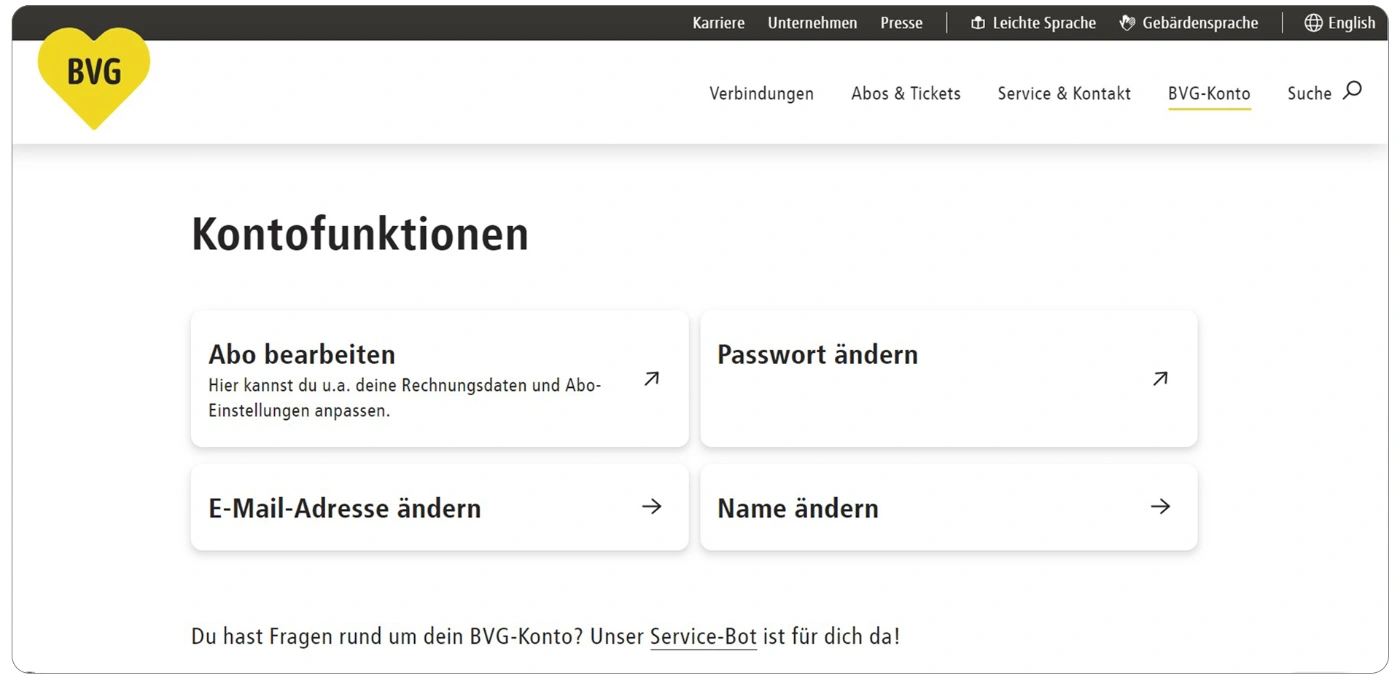Select the BVG-Konto menu item

point(1209,93)
